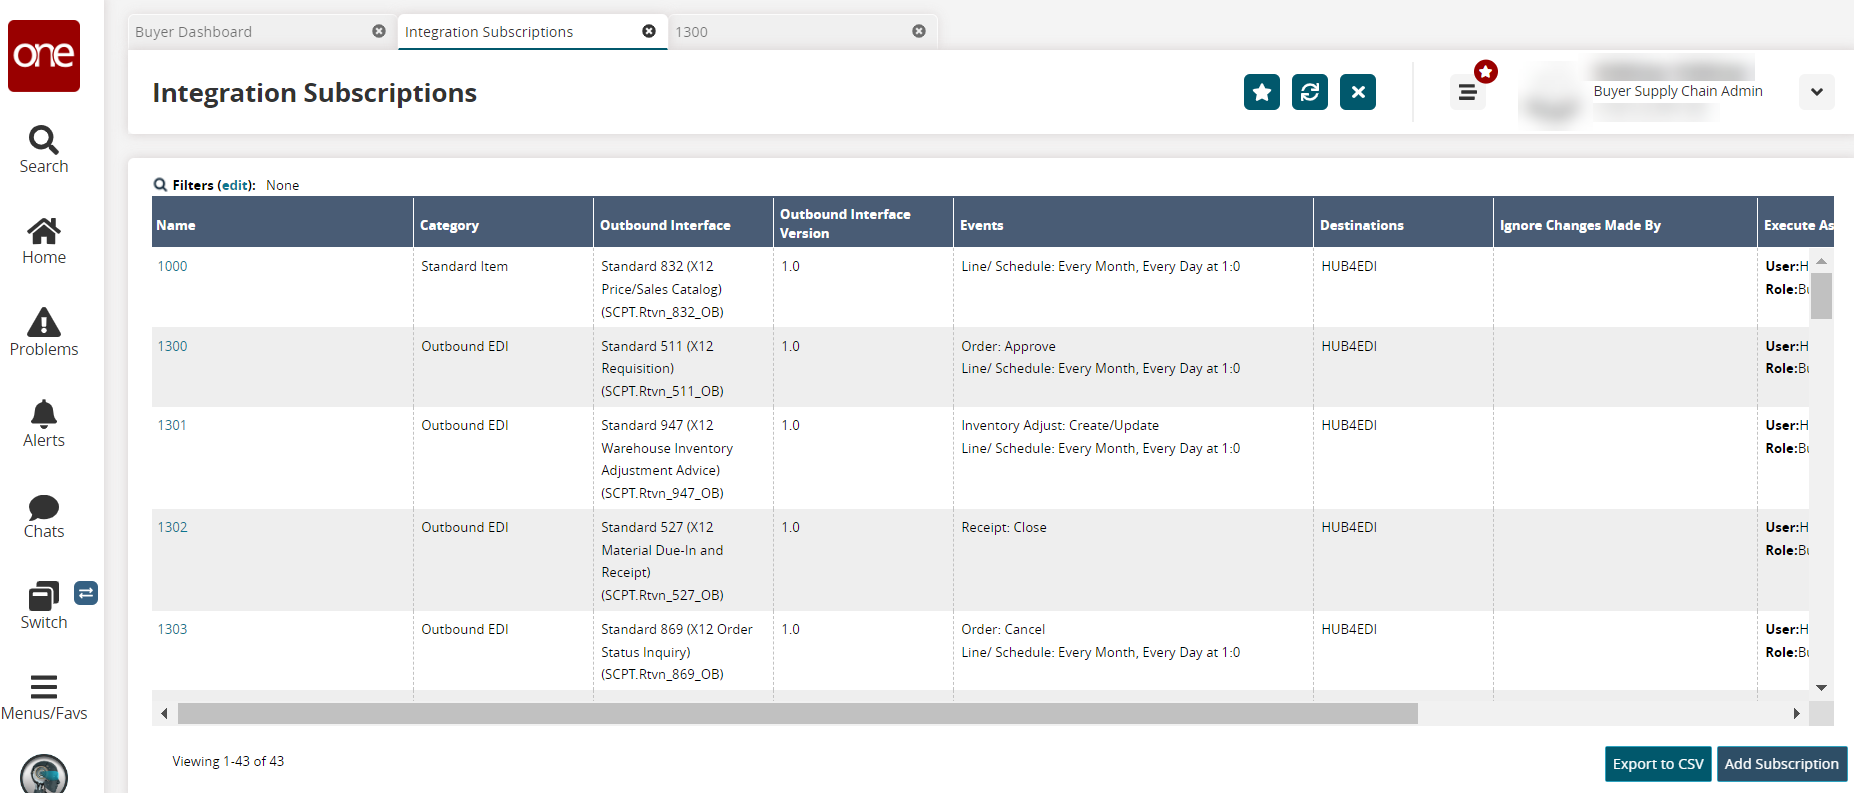Click the blurred user profile picture
This screenshot has width=1854, height=793.
pyautogui.click(x=1550, y=93)
